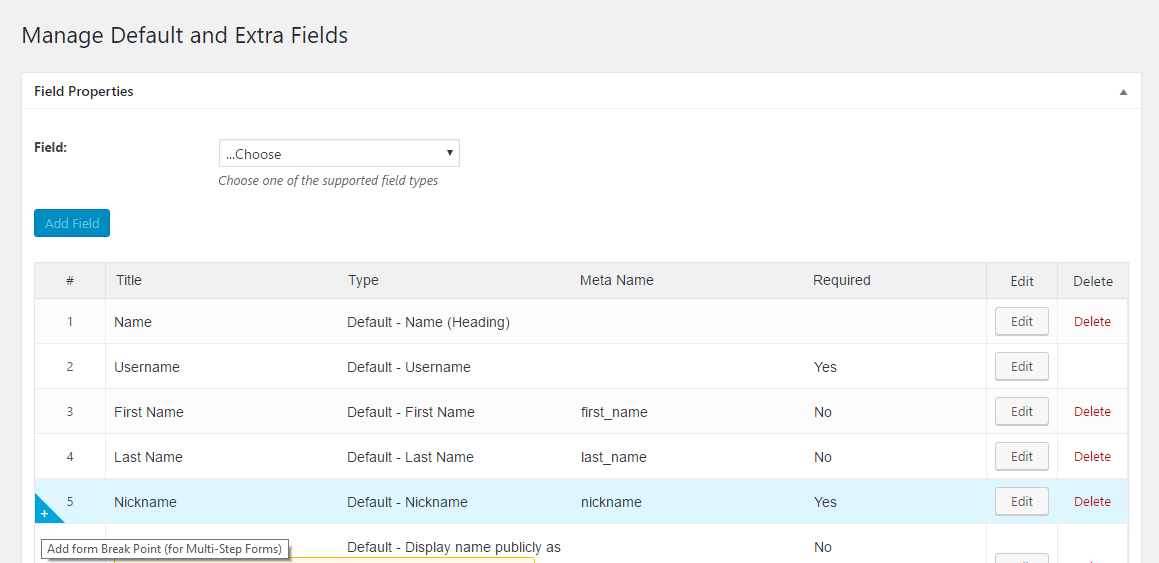Edit the First Name field
The width and height of the screenshot is (1159, 563).
[x=1022, y=412]
